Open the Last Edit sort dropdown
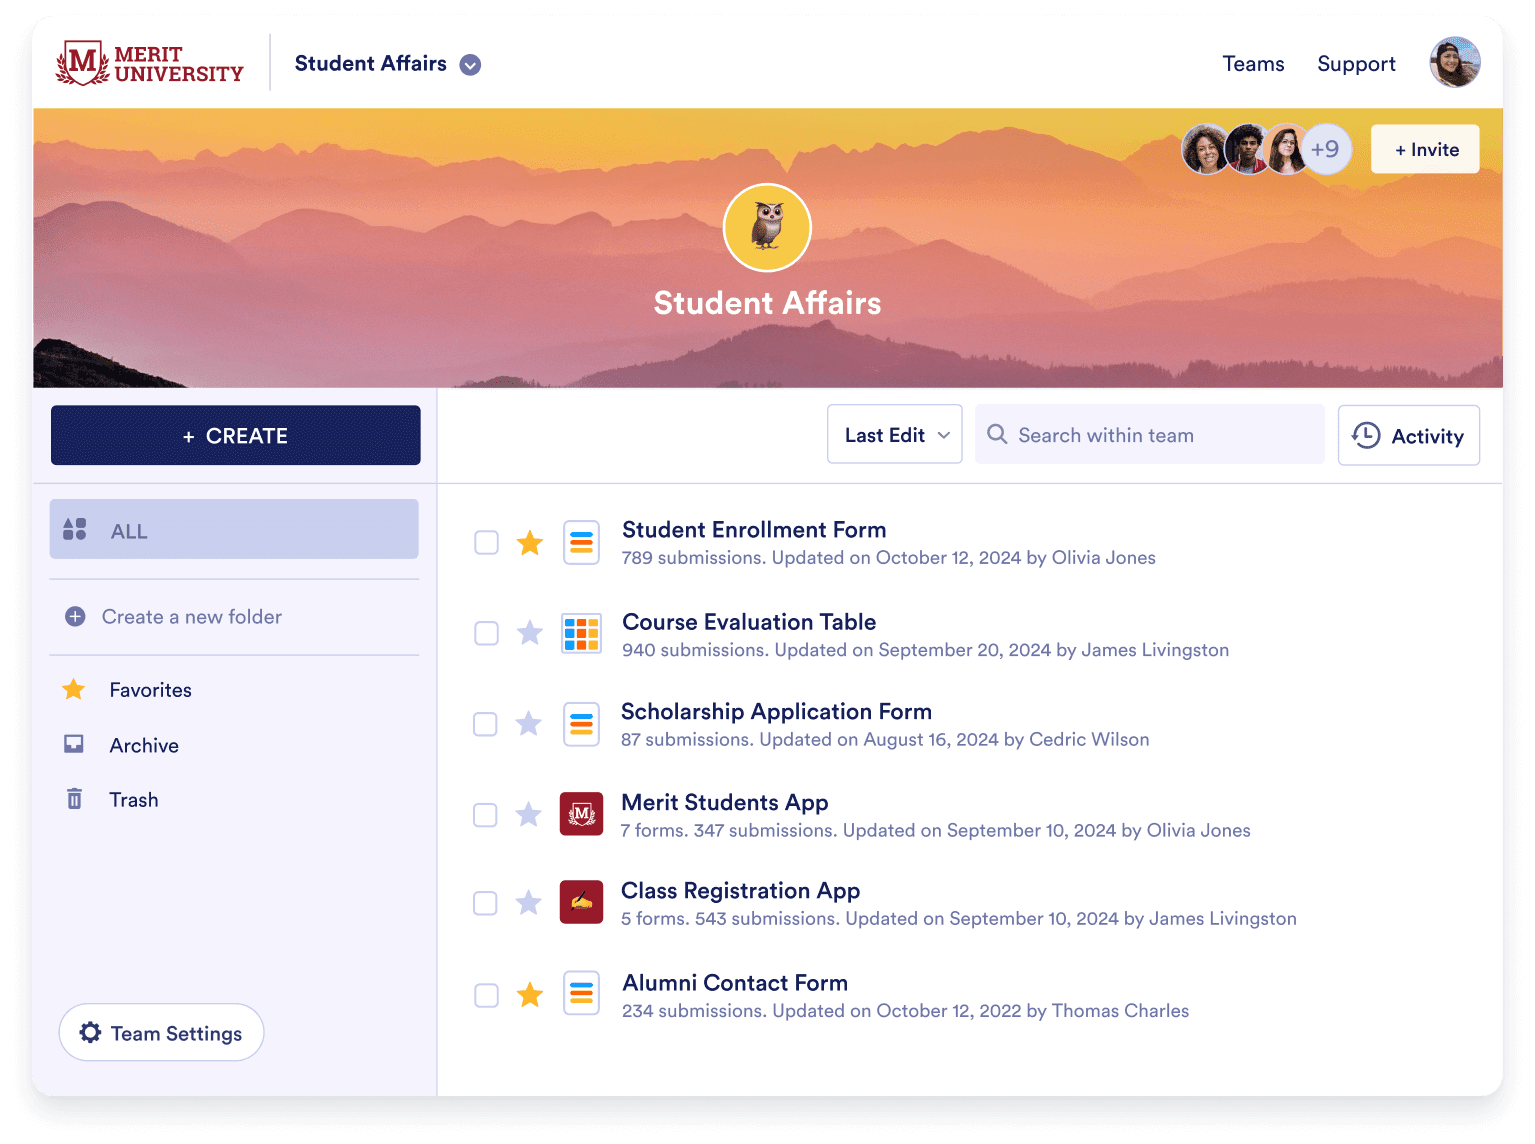The height and width of the screenshot is (1144, 1535). [894, 435]
